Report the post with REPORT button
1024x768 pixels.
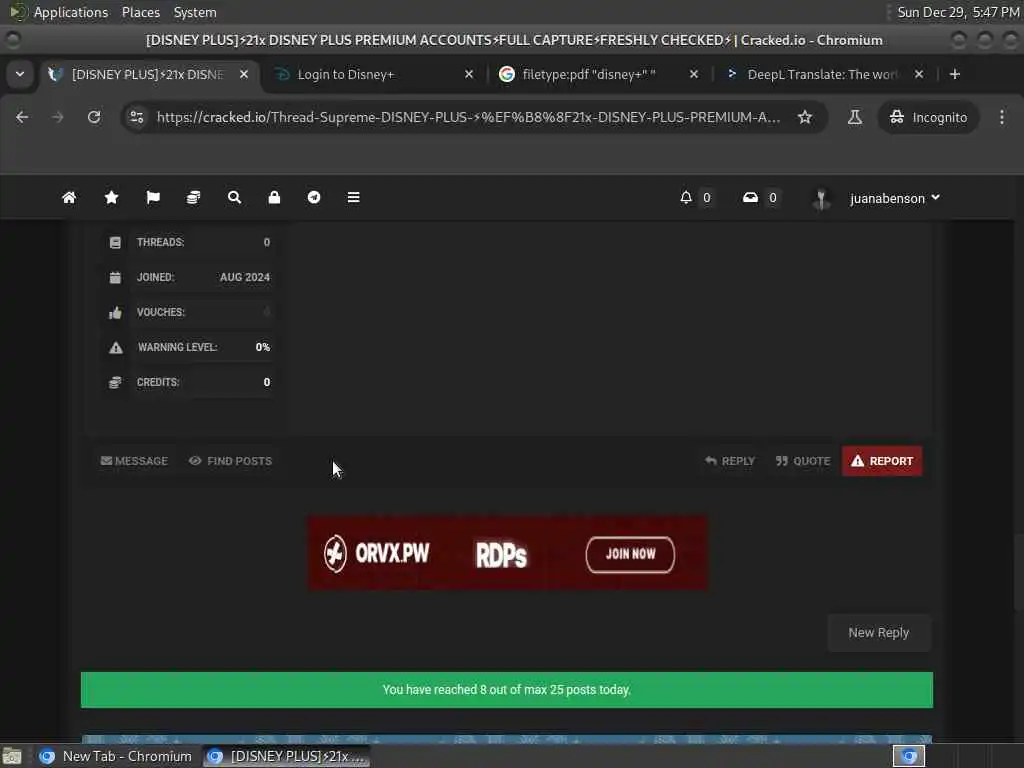882,461
